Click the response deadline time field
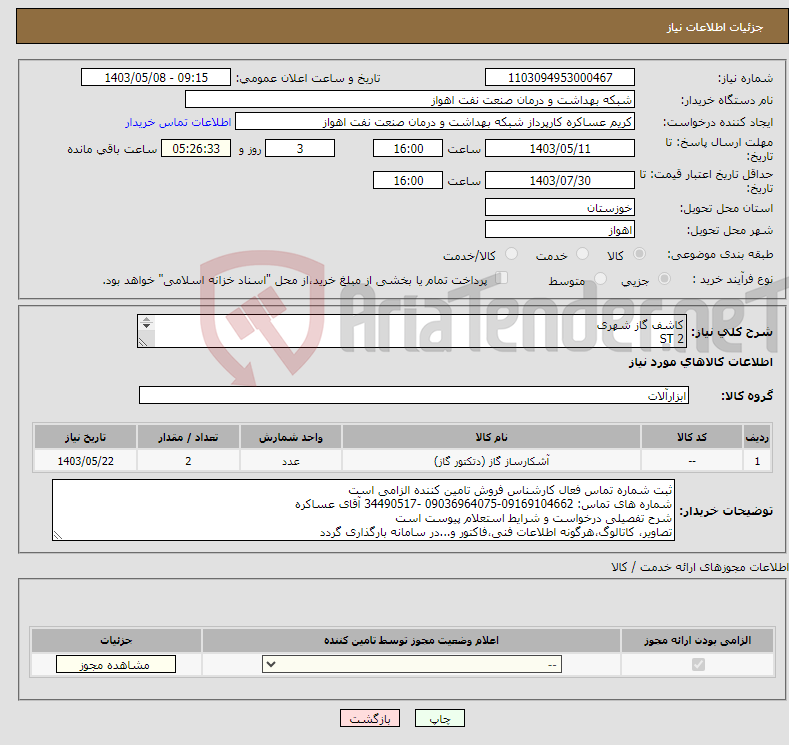 coord(408,148)
